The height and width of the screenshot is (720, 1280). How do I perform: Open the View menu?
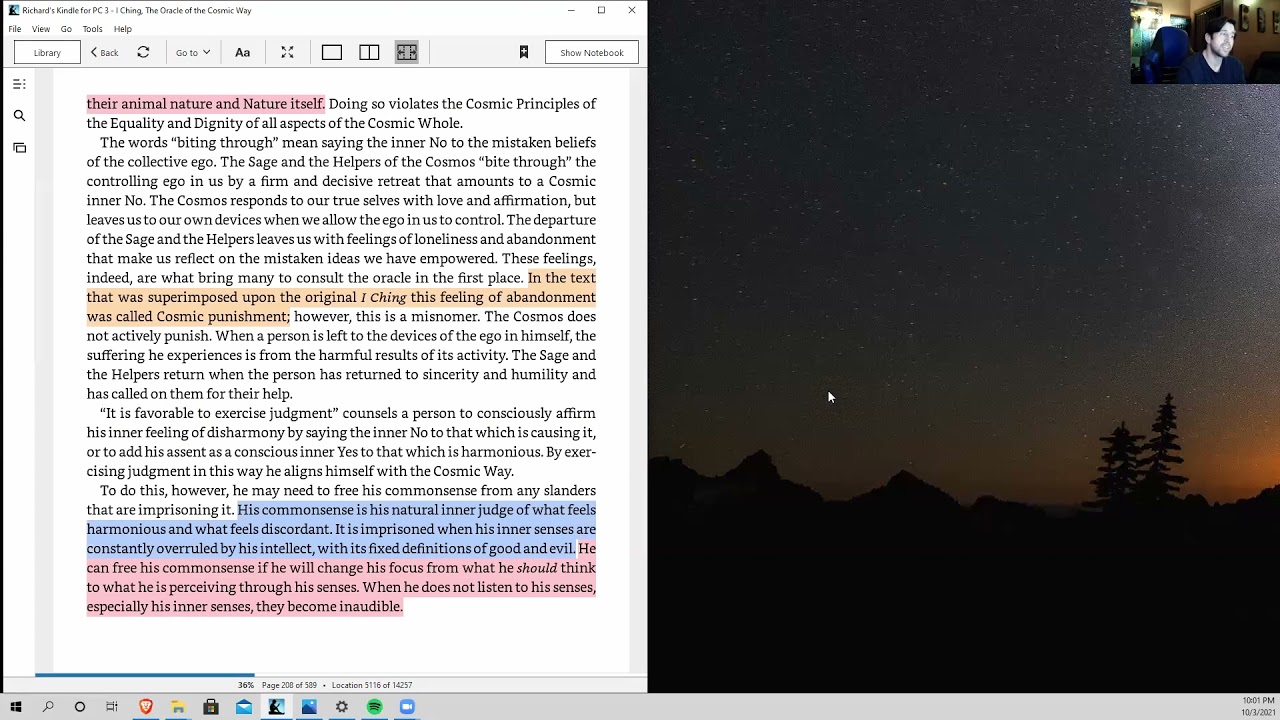coord(41,29)
